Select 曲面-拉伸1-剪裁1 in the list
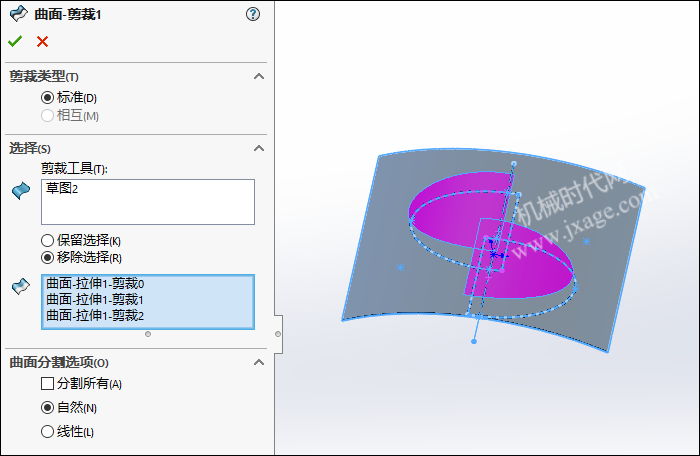 click(95, 300)
